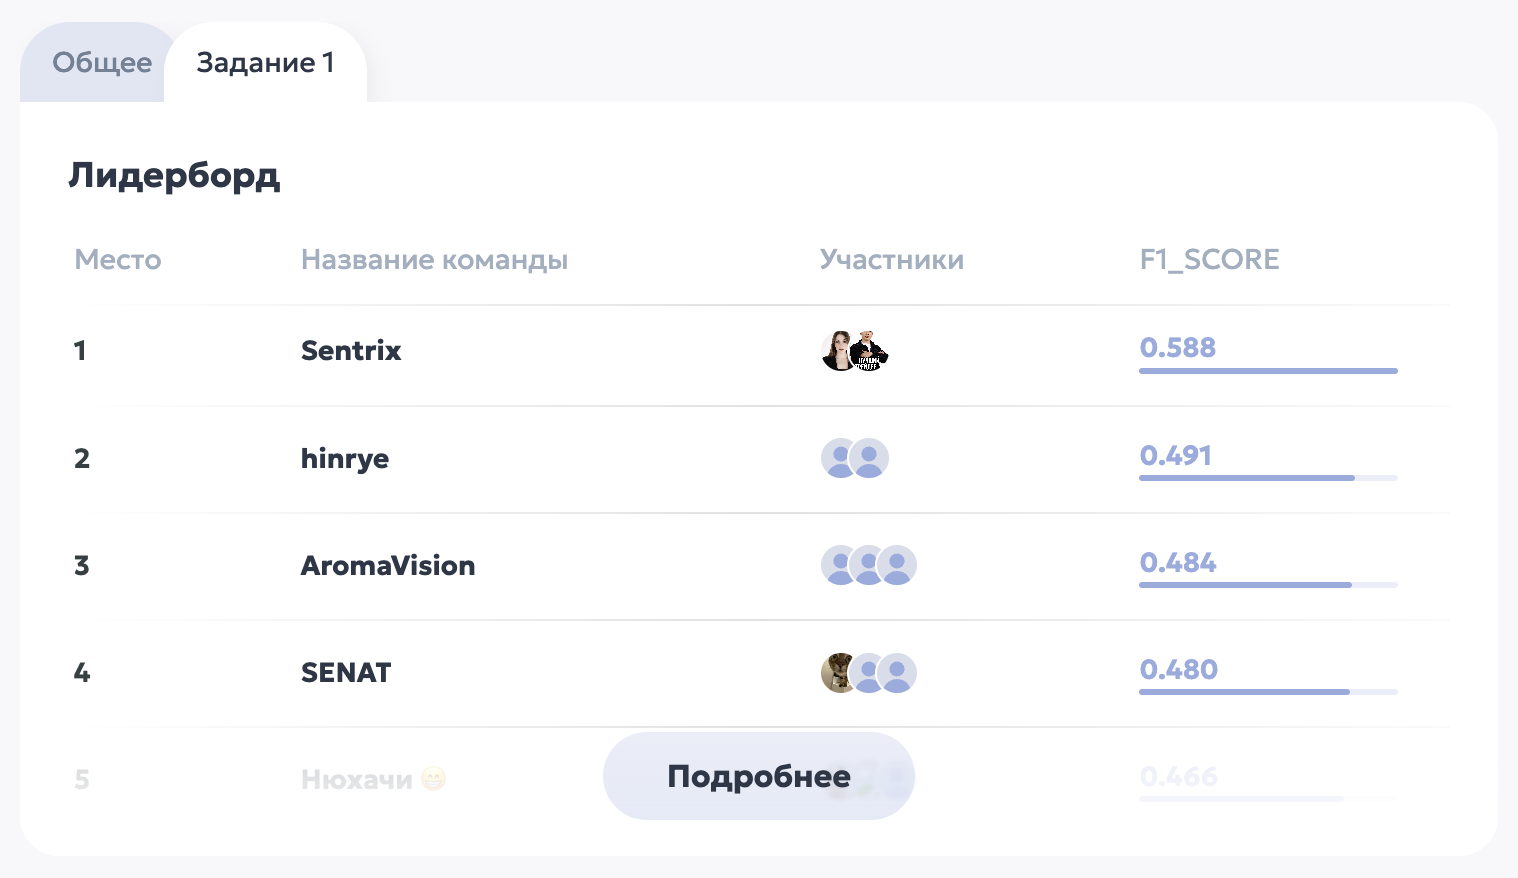Open the middle avatar for AromaVision
The image size is (1518, 878).
click(x=869, y=565)
